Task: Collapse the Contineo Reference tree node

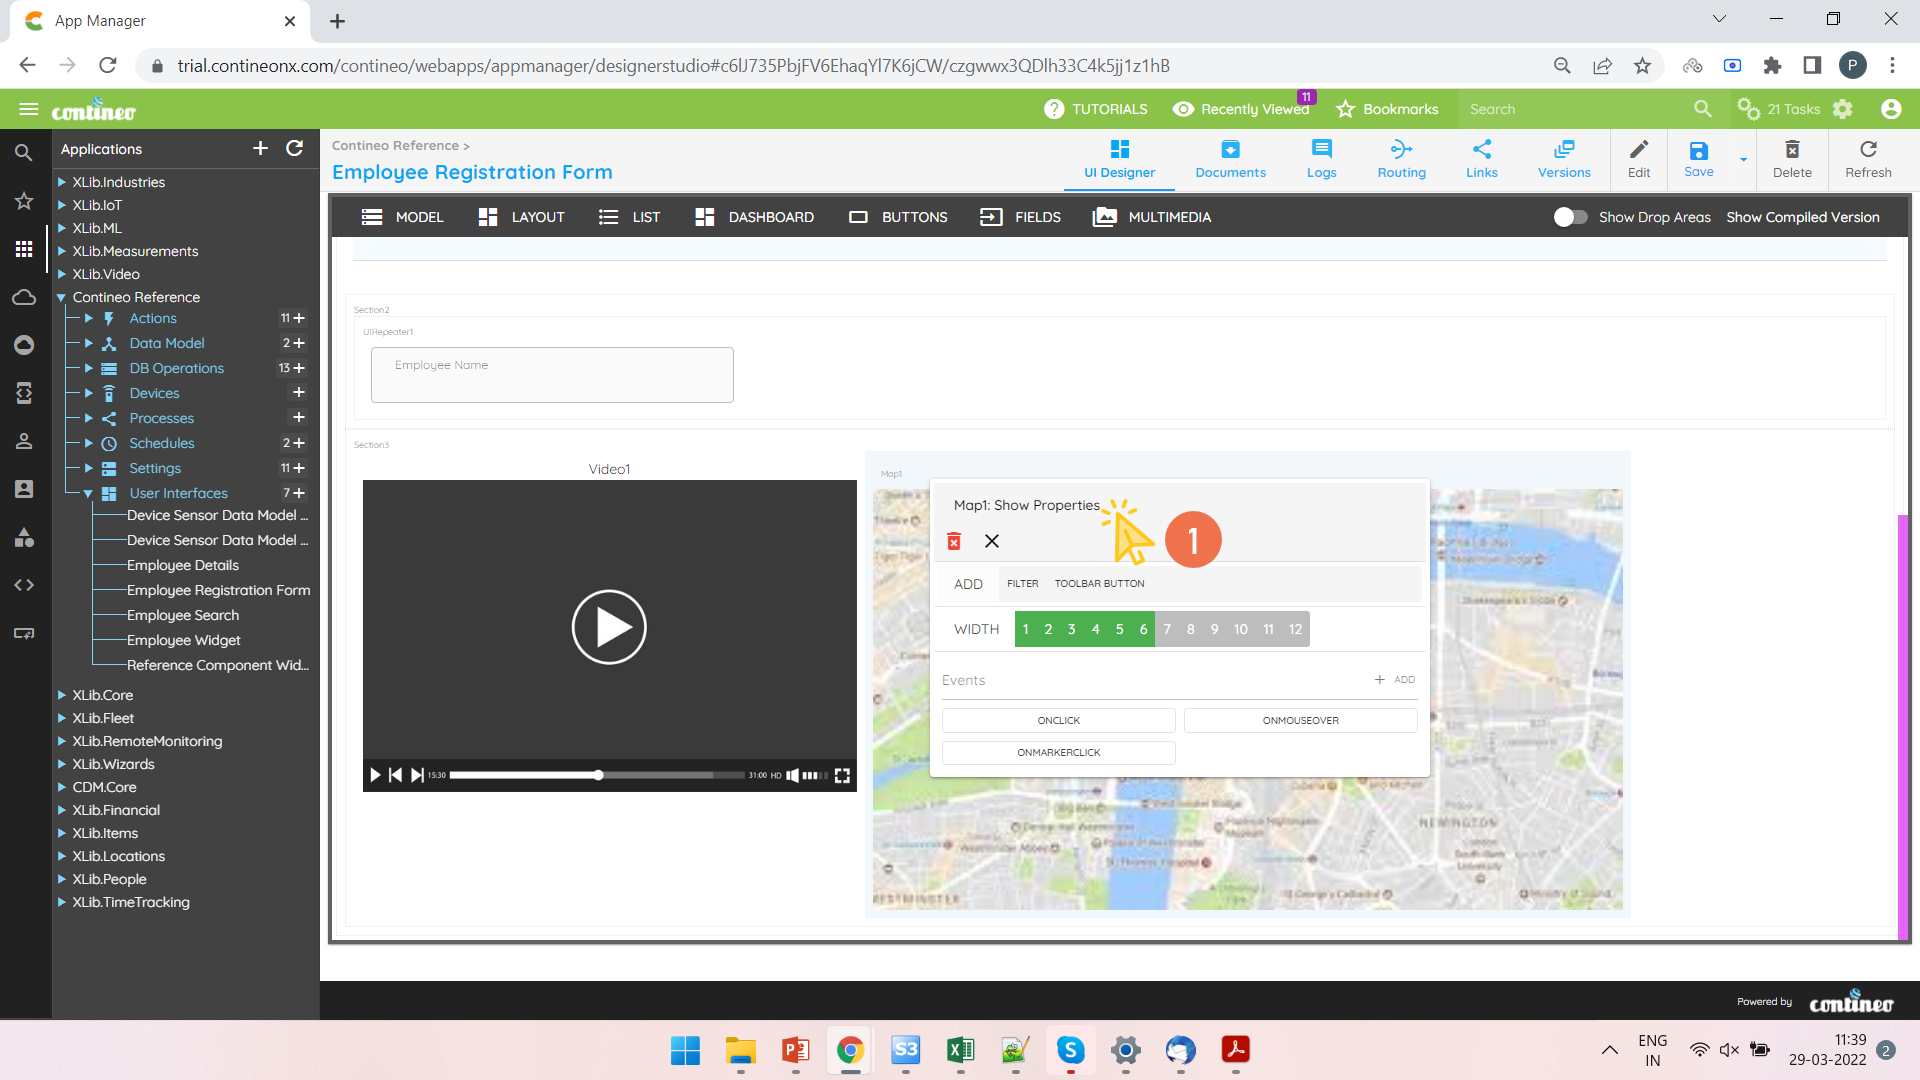Action: coord(61,297)
